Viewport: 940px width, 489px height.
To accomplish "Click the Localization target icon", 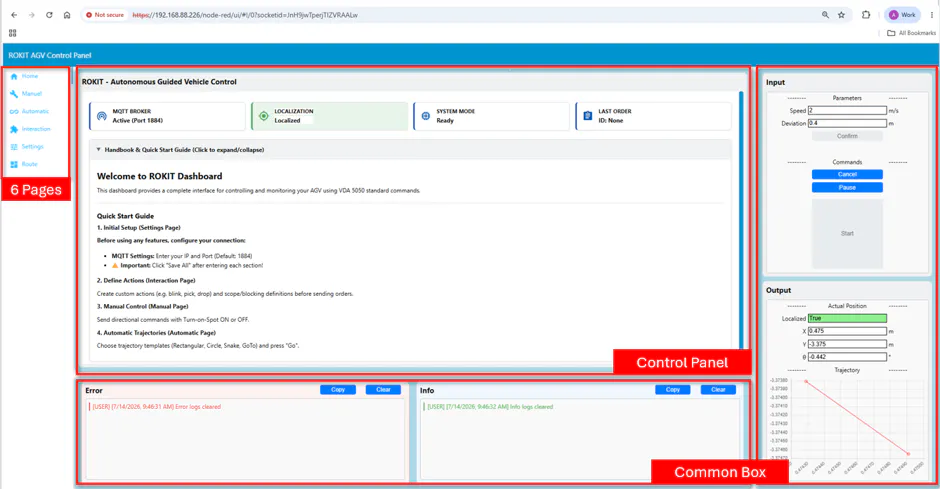I will (264, 116).
